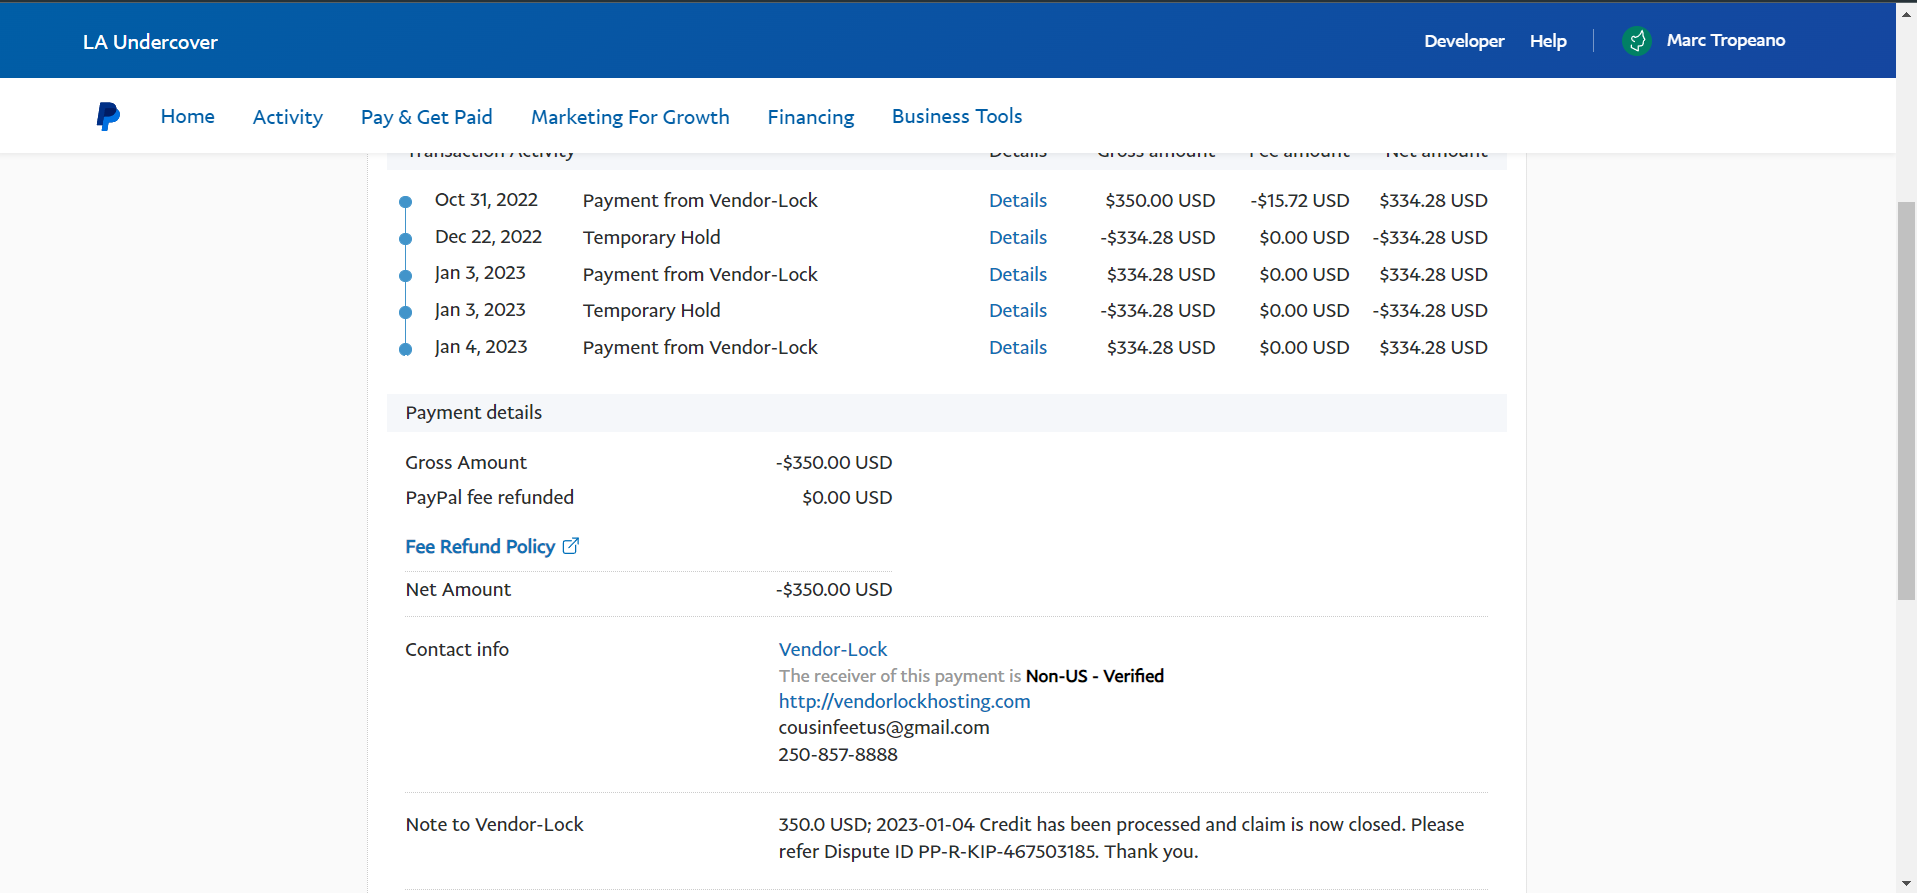The image size is (1917, 893).
Task: Click the LA Undercover business name
Action: [x=150, y=42]
